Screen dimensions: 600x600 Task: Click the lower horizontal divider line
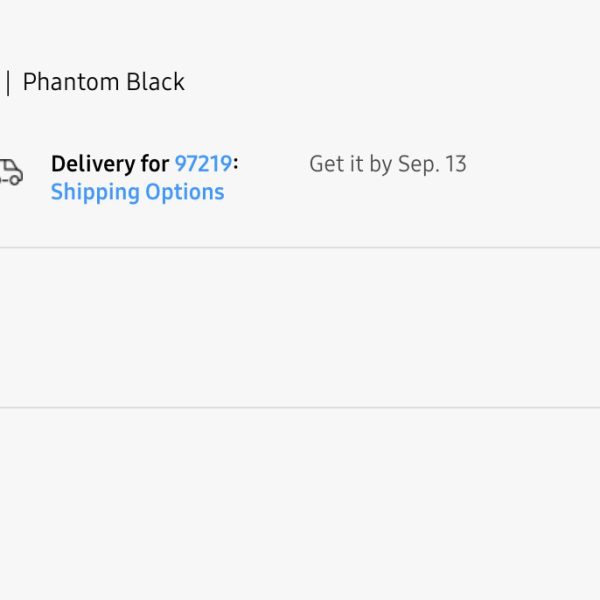coord(300,407)
